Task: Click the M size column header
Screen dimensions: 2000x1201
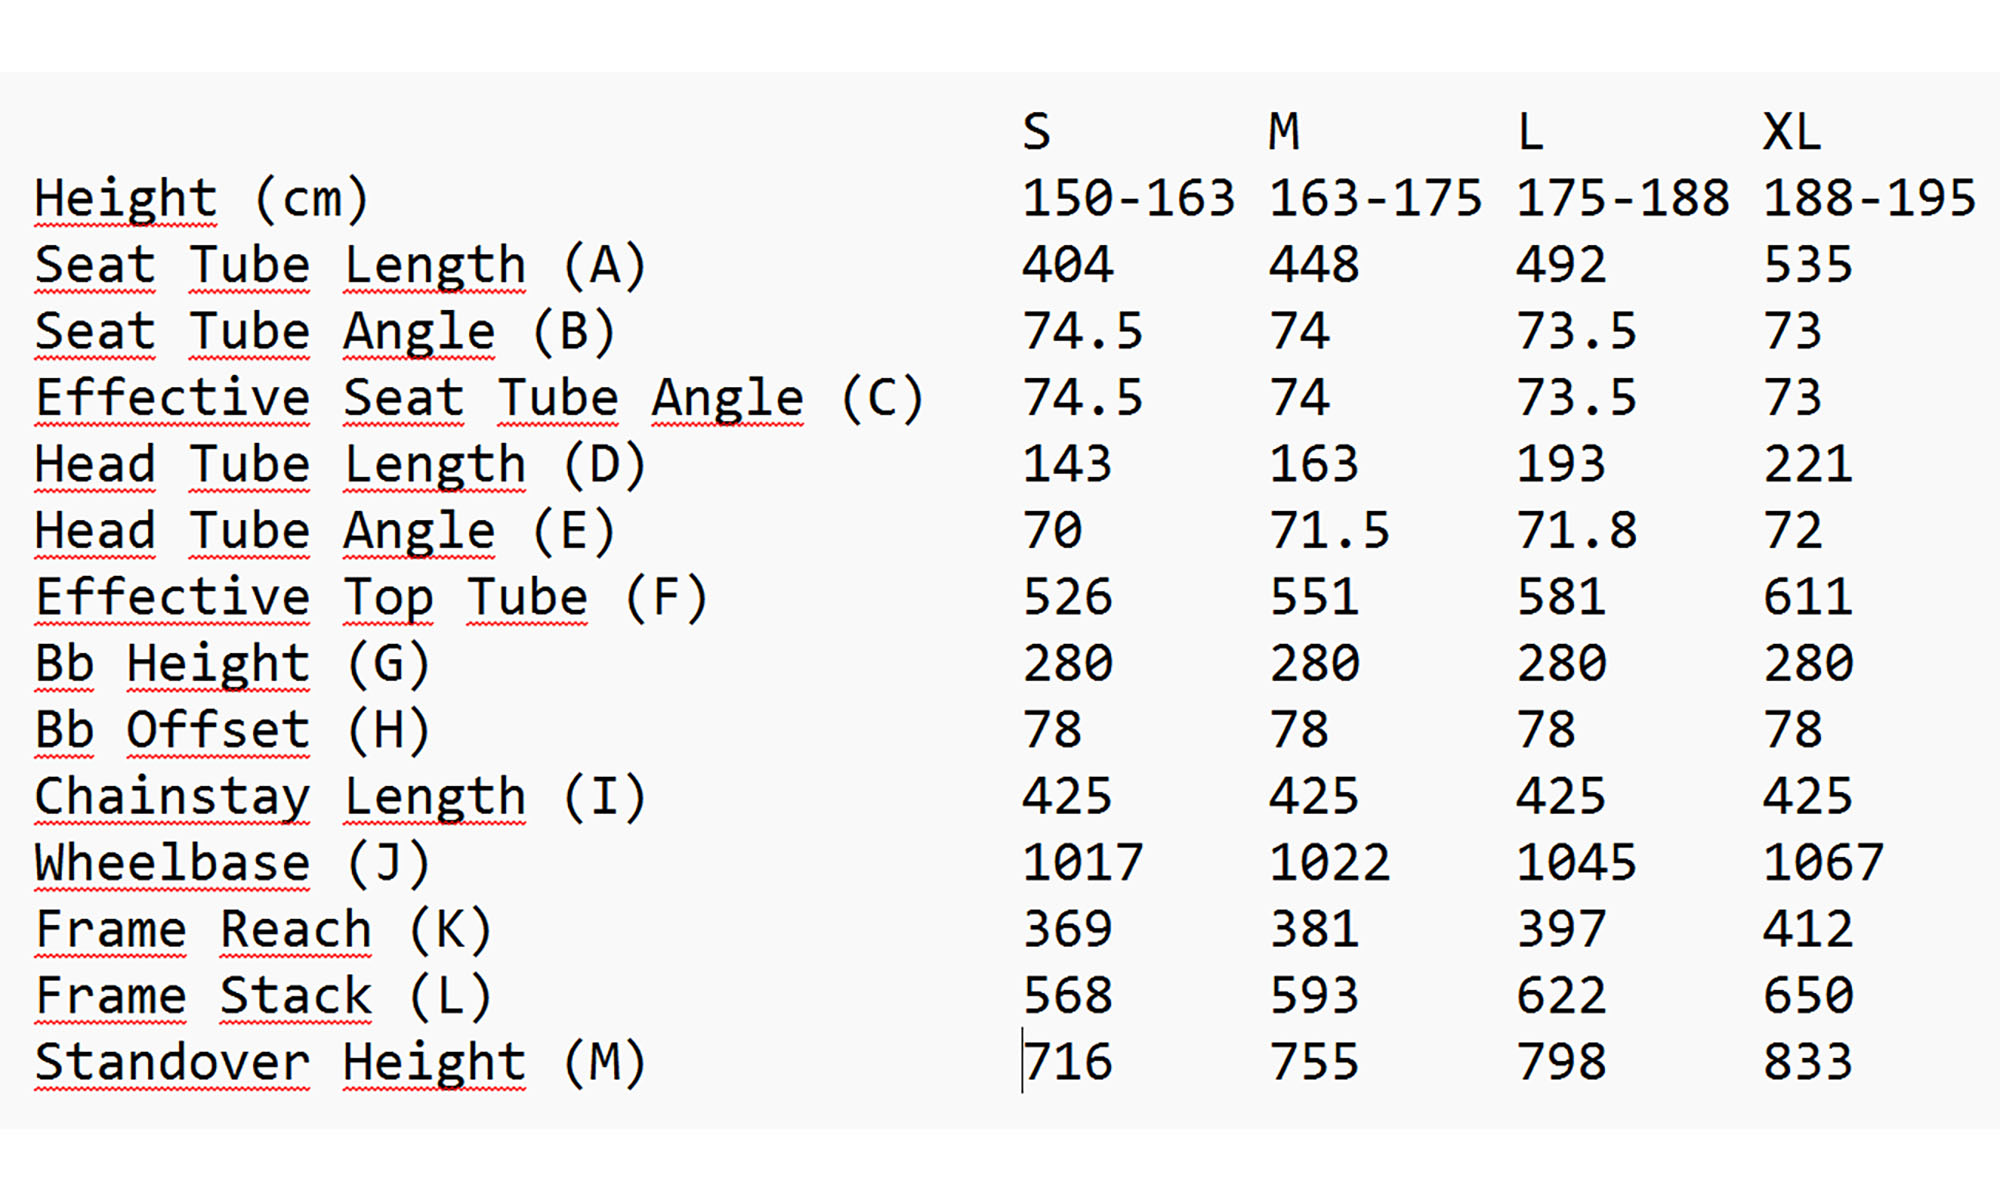Action: pyautogui.click(x=1284, y=132)
